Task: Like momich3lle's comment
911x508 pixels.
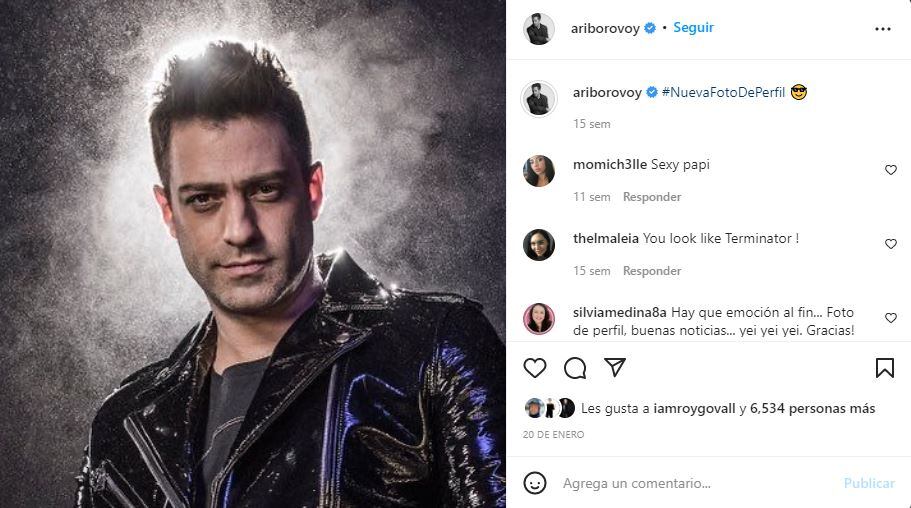Action: click(891, 170)
